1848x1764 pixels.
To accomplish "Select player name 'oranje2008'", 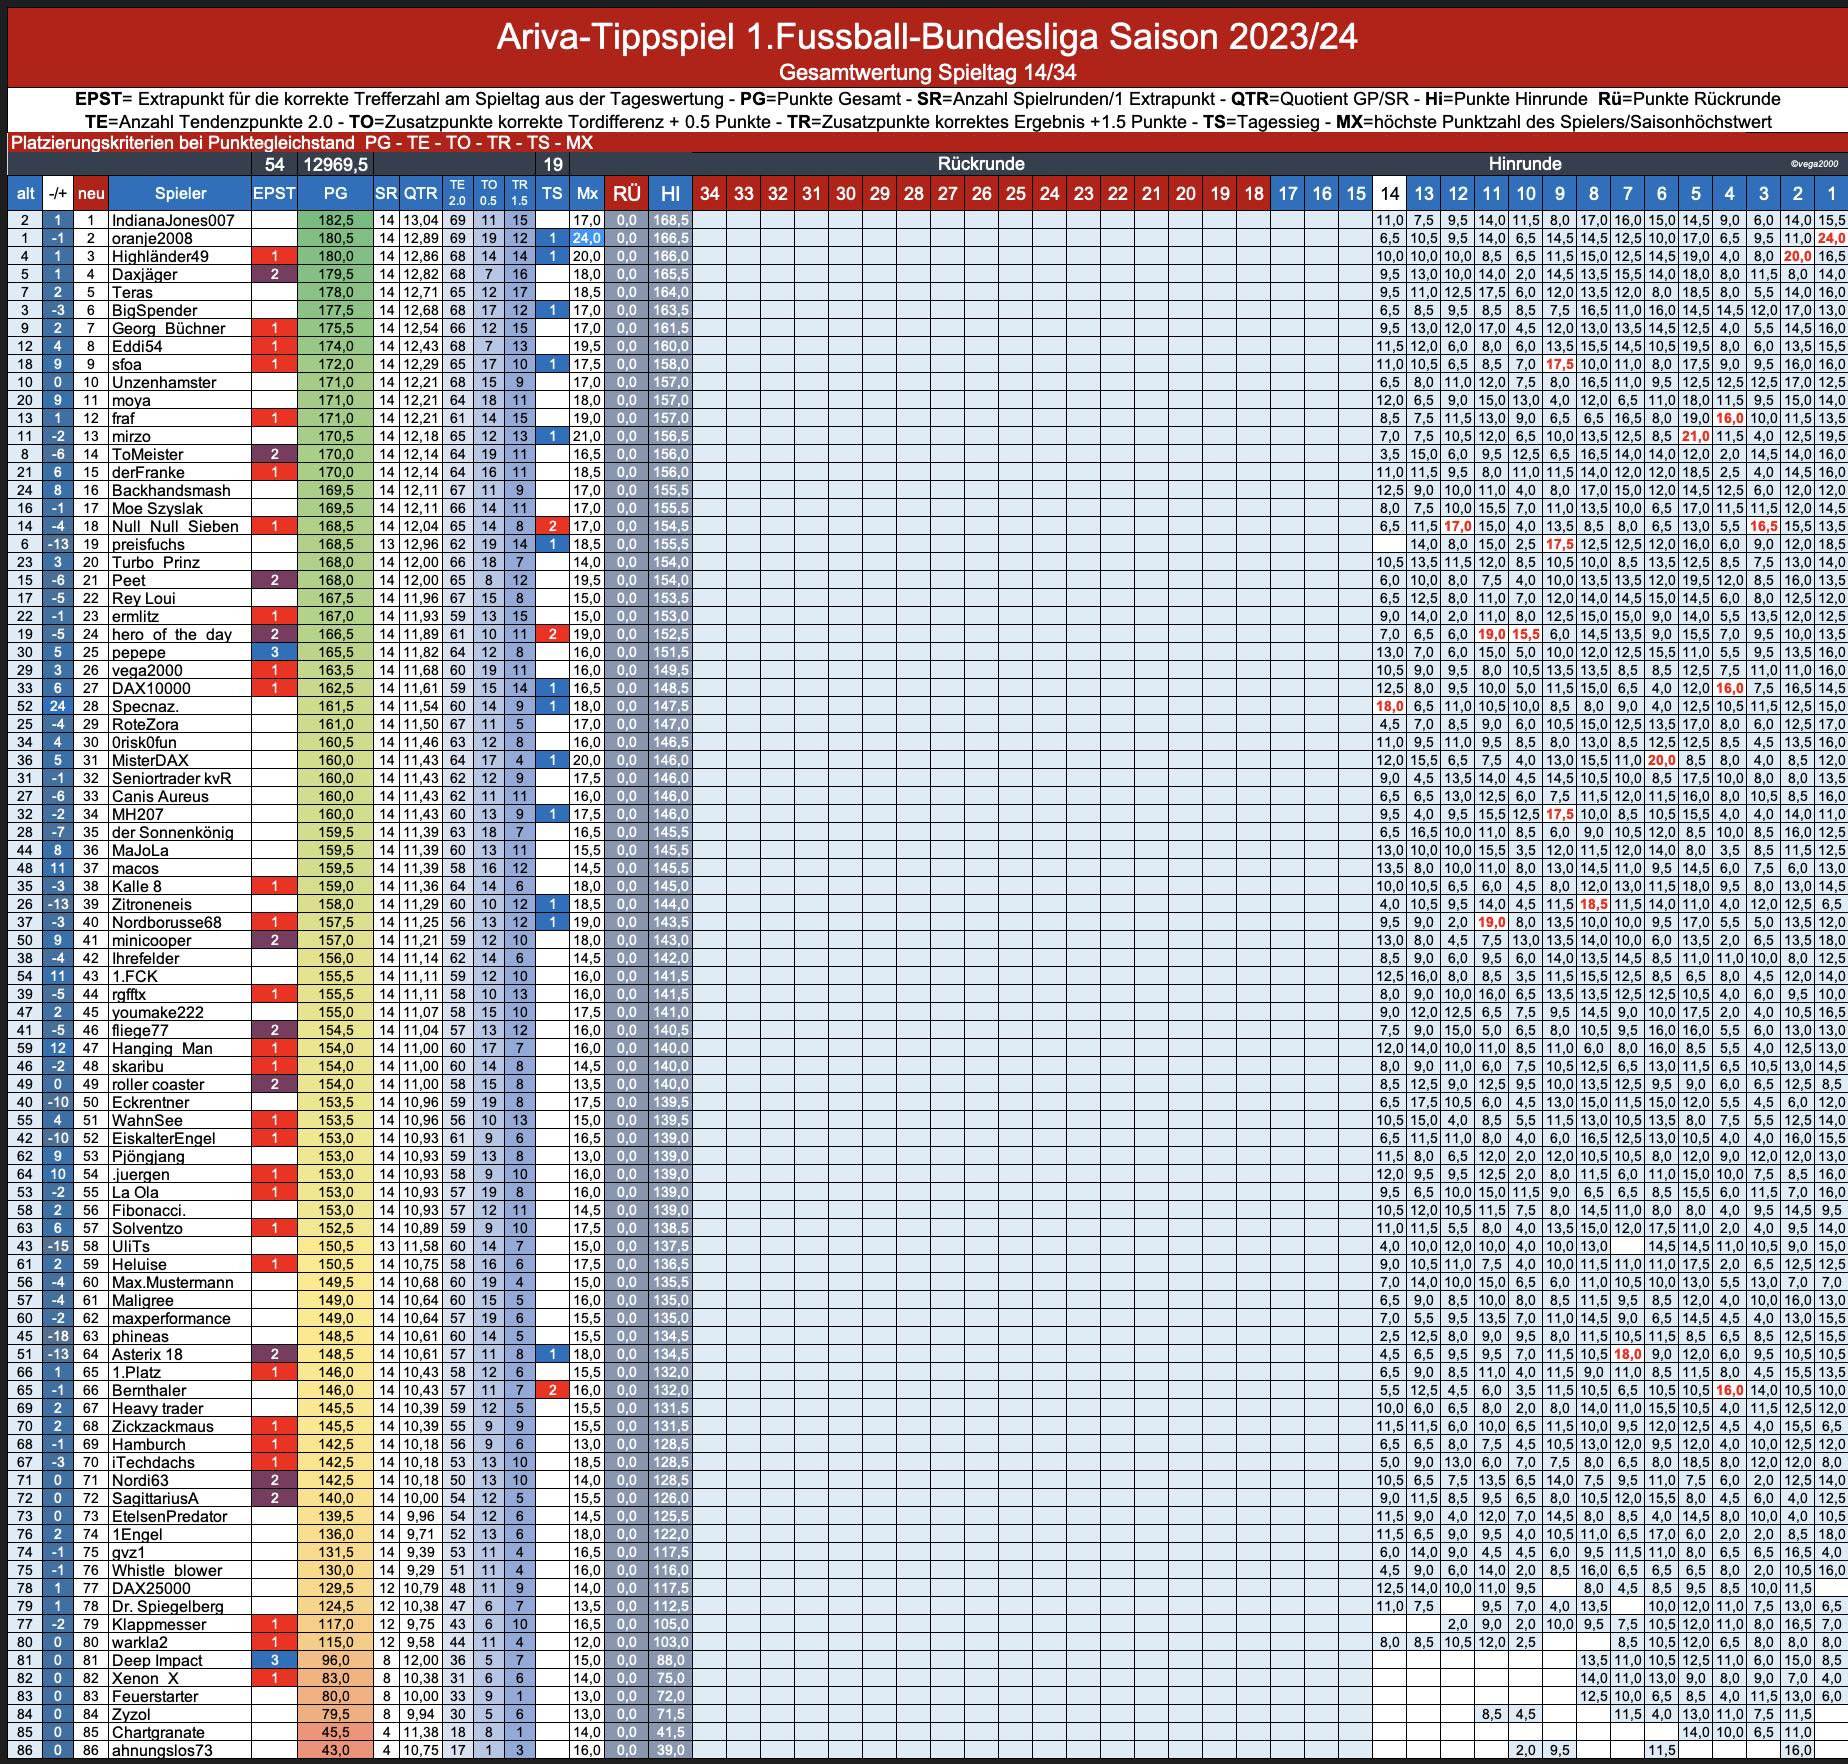I will pos(152,238).
